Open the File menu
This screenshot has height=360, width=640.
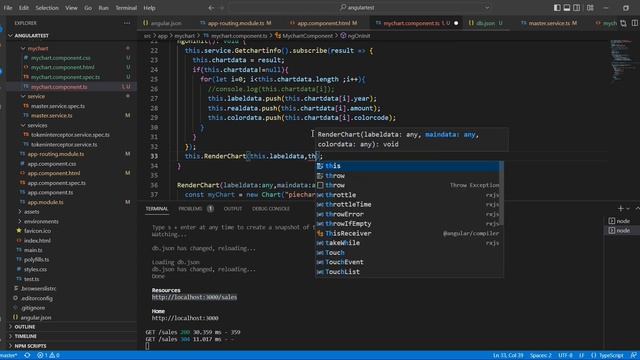point(8,8)
